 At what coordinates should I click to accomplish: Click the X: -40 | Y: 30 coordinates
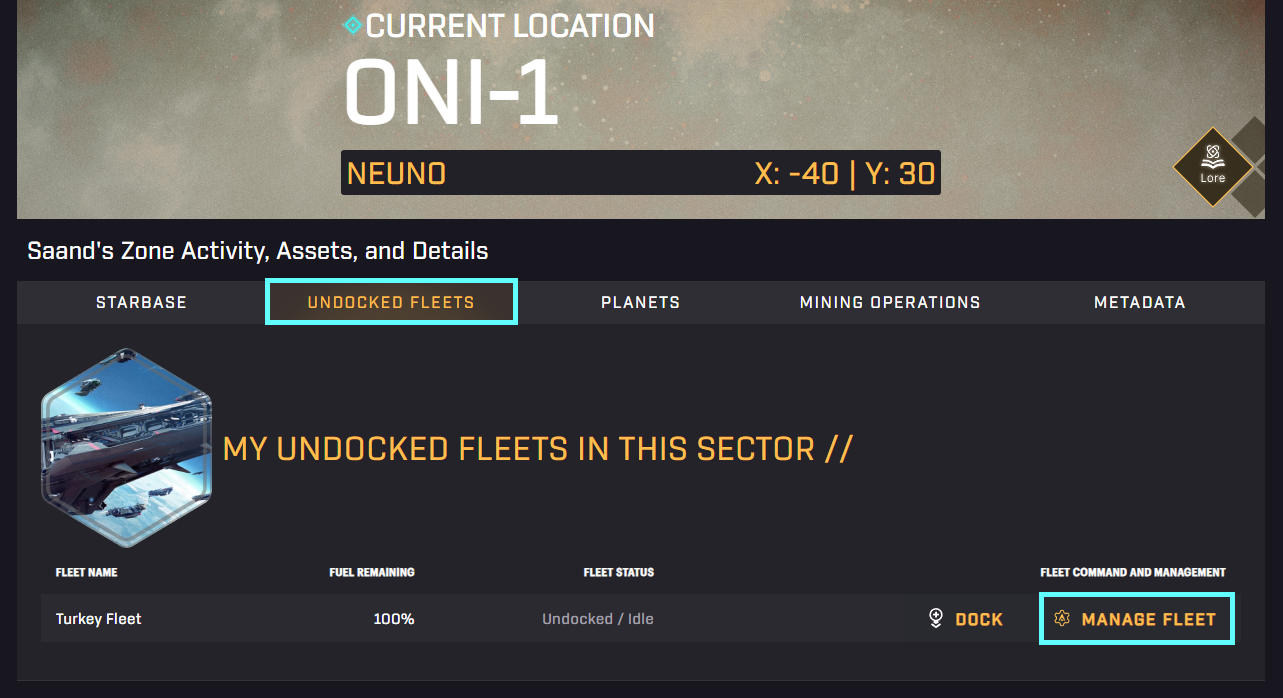coord(845,174)
